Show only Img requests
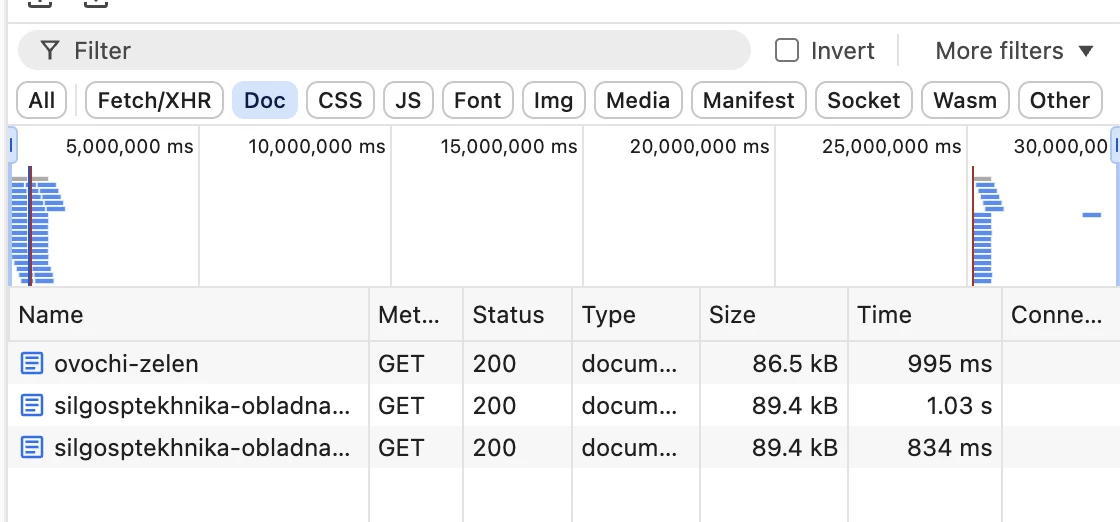The height and width of the screenshot is (522, 1120). (x=554, y=100)
